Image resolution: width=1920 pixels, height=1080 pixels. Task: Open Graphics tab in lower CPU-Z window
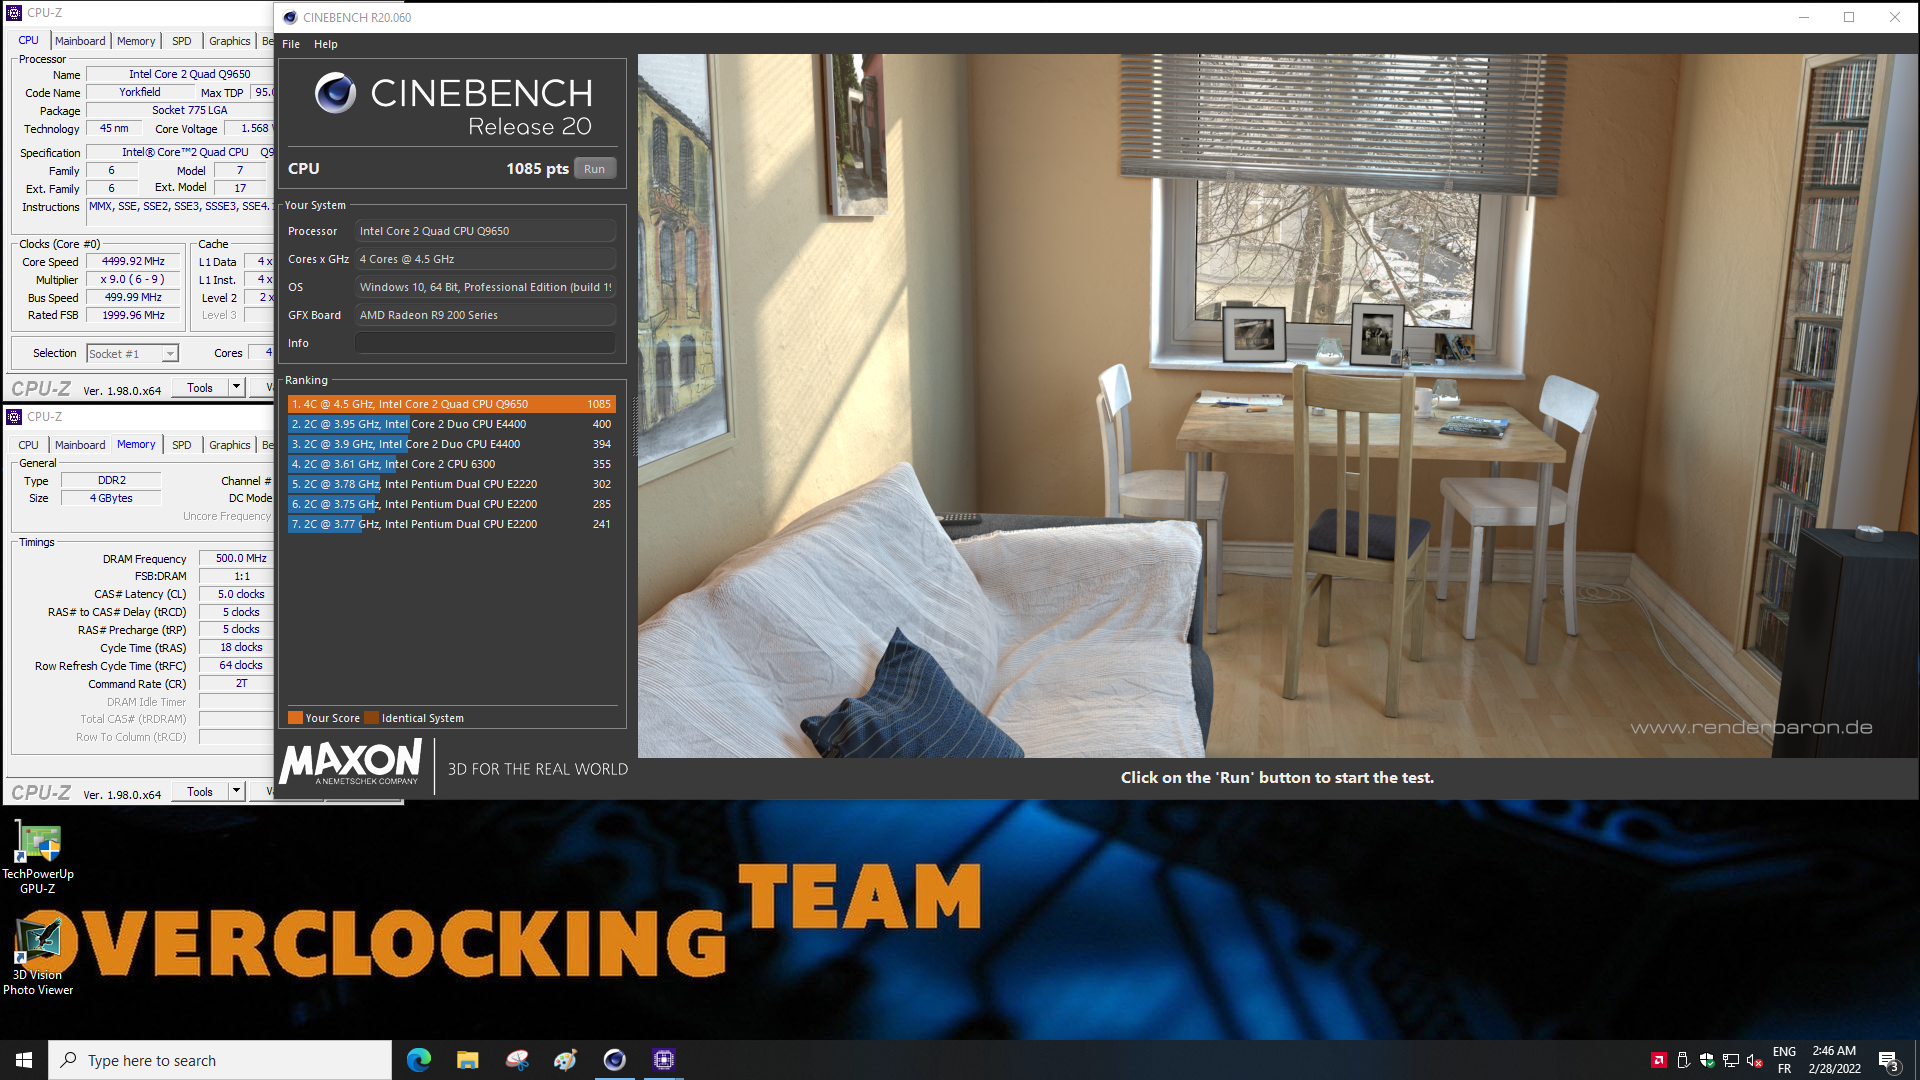(x=230, y=445)
